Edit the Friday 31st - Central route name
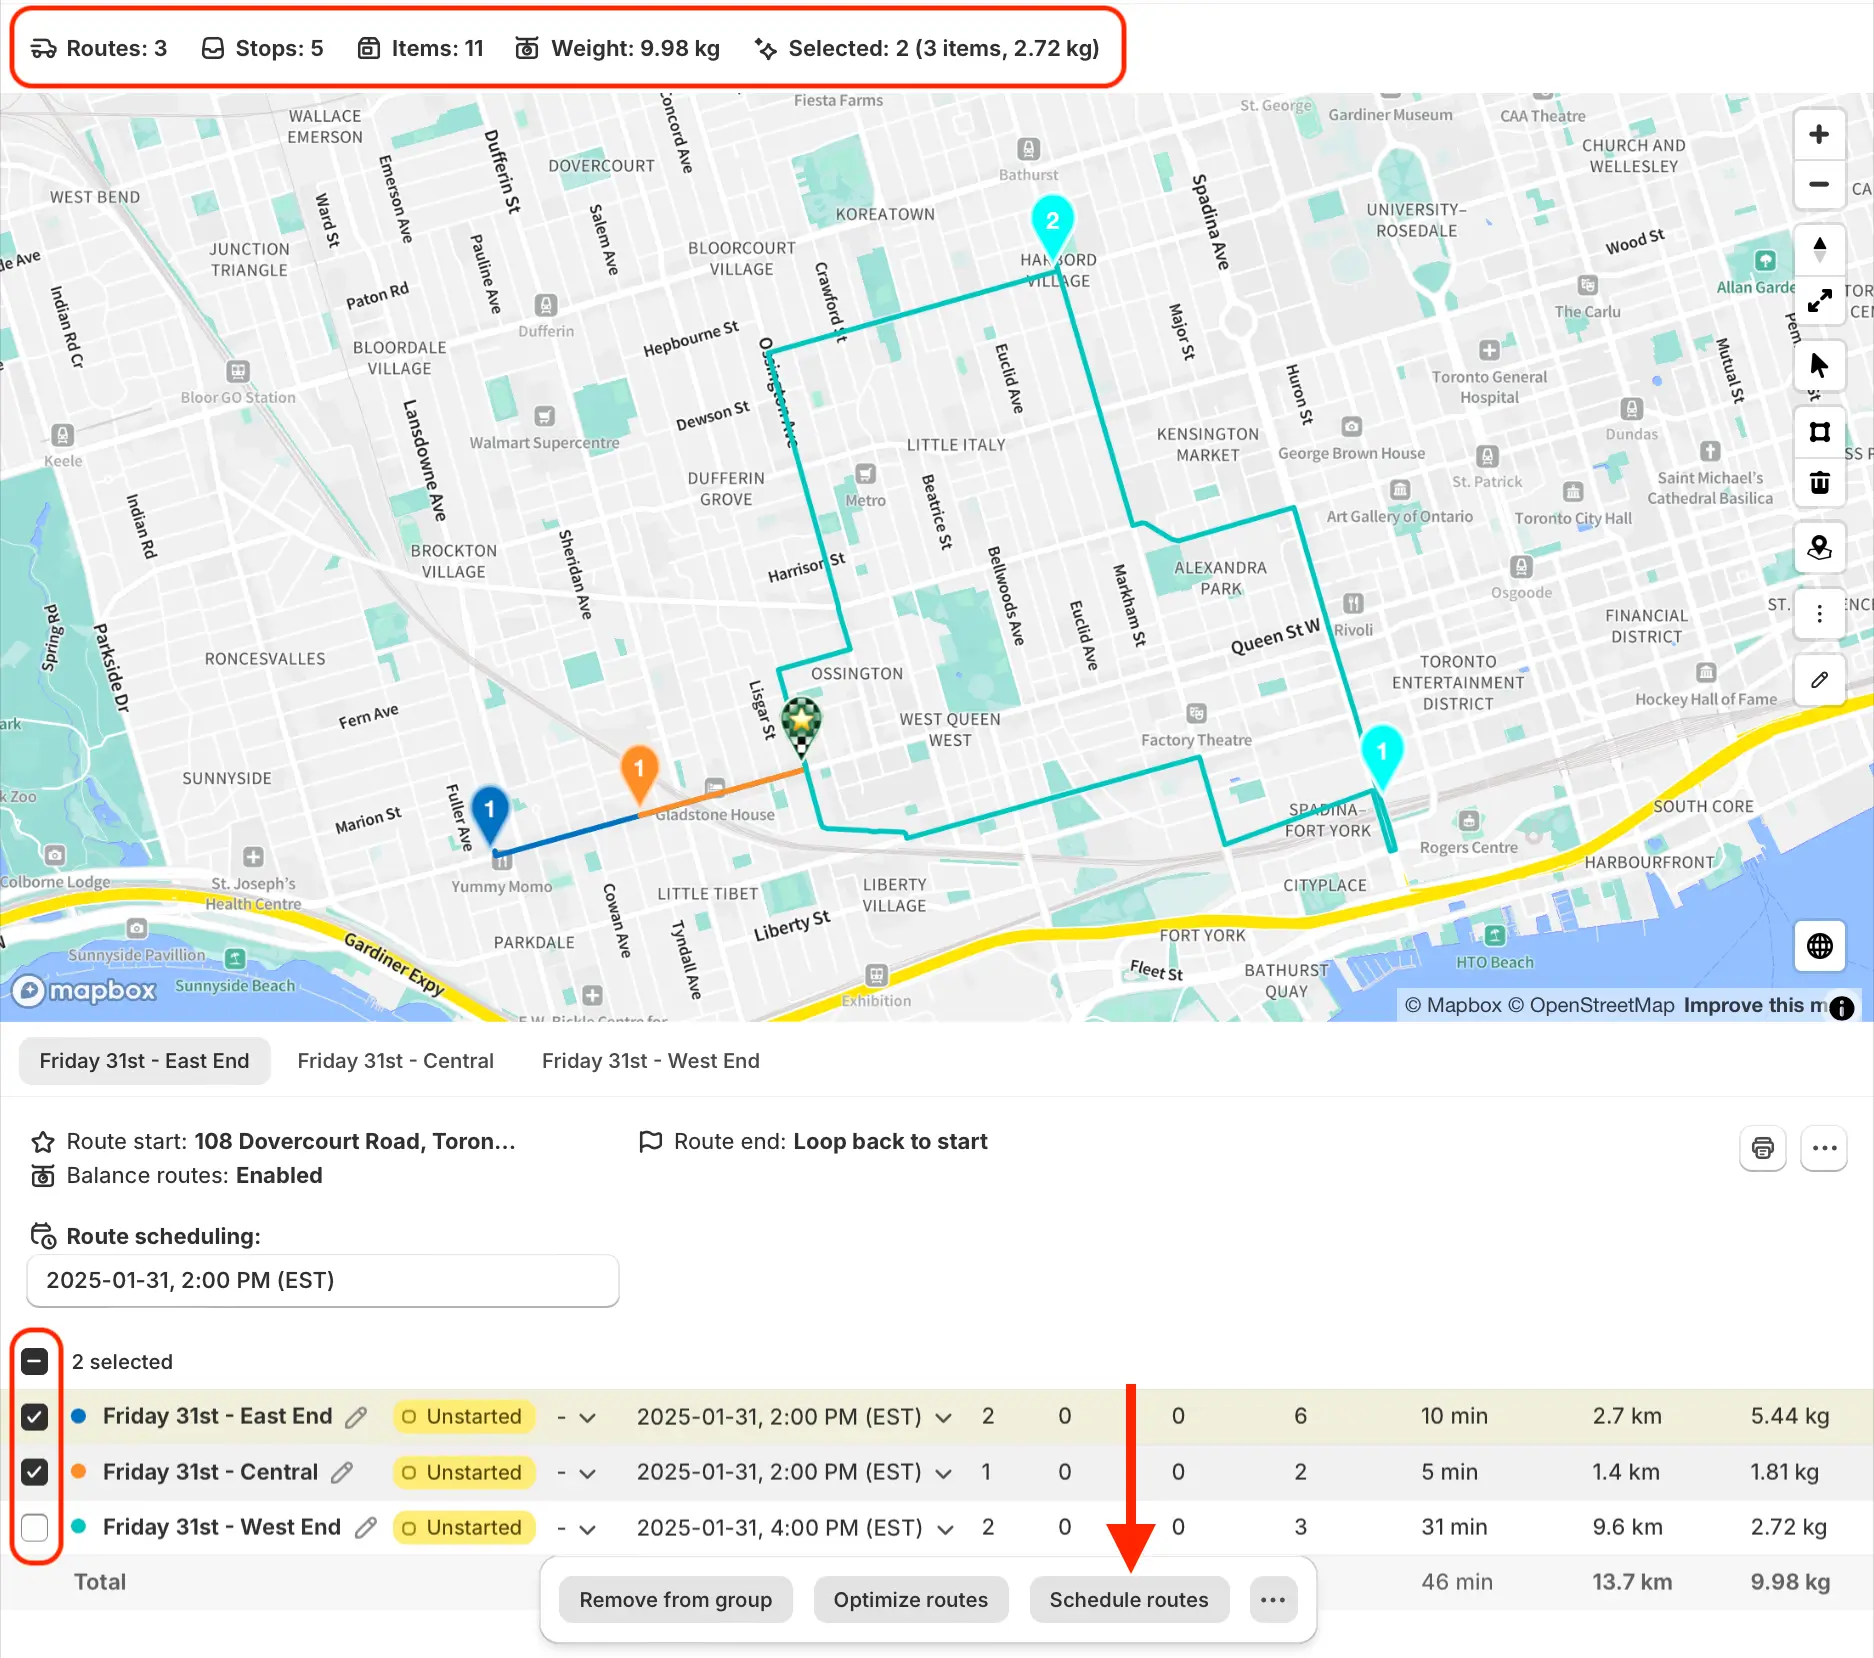The width and height of the screenshot is (1874, 1658). coord(342,1472)
